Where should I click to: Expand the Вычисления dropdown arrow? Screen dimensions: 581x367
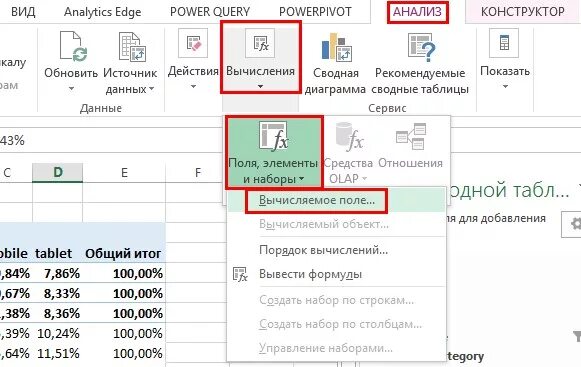coord(260,87)
